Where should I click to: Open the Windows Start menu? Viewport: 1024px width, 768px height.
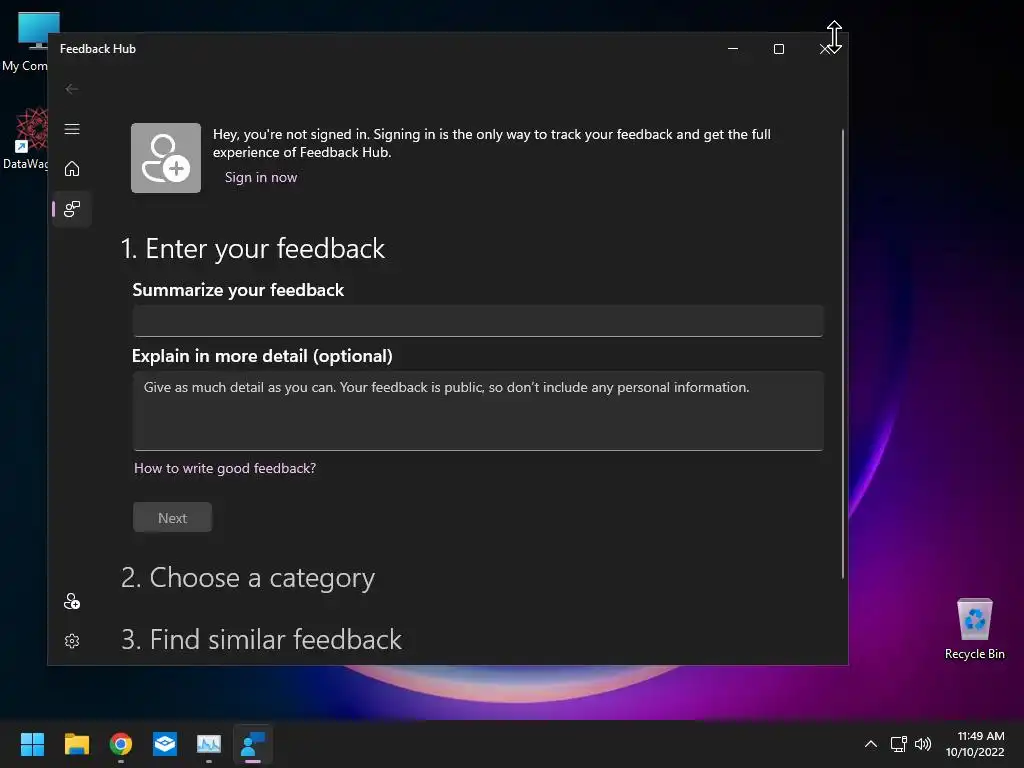[x=32, y=744]
